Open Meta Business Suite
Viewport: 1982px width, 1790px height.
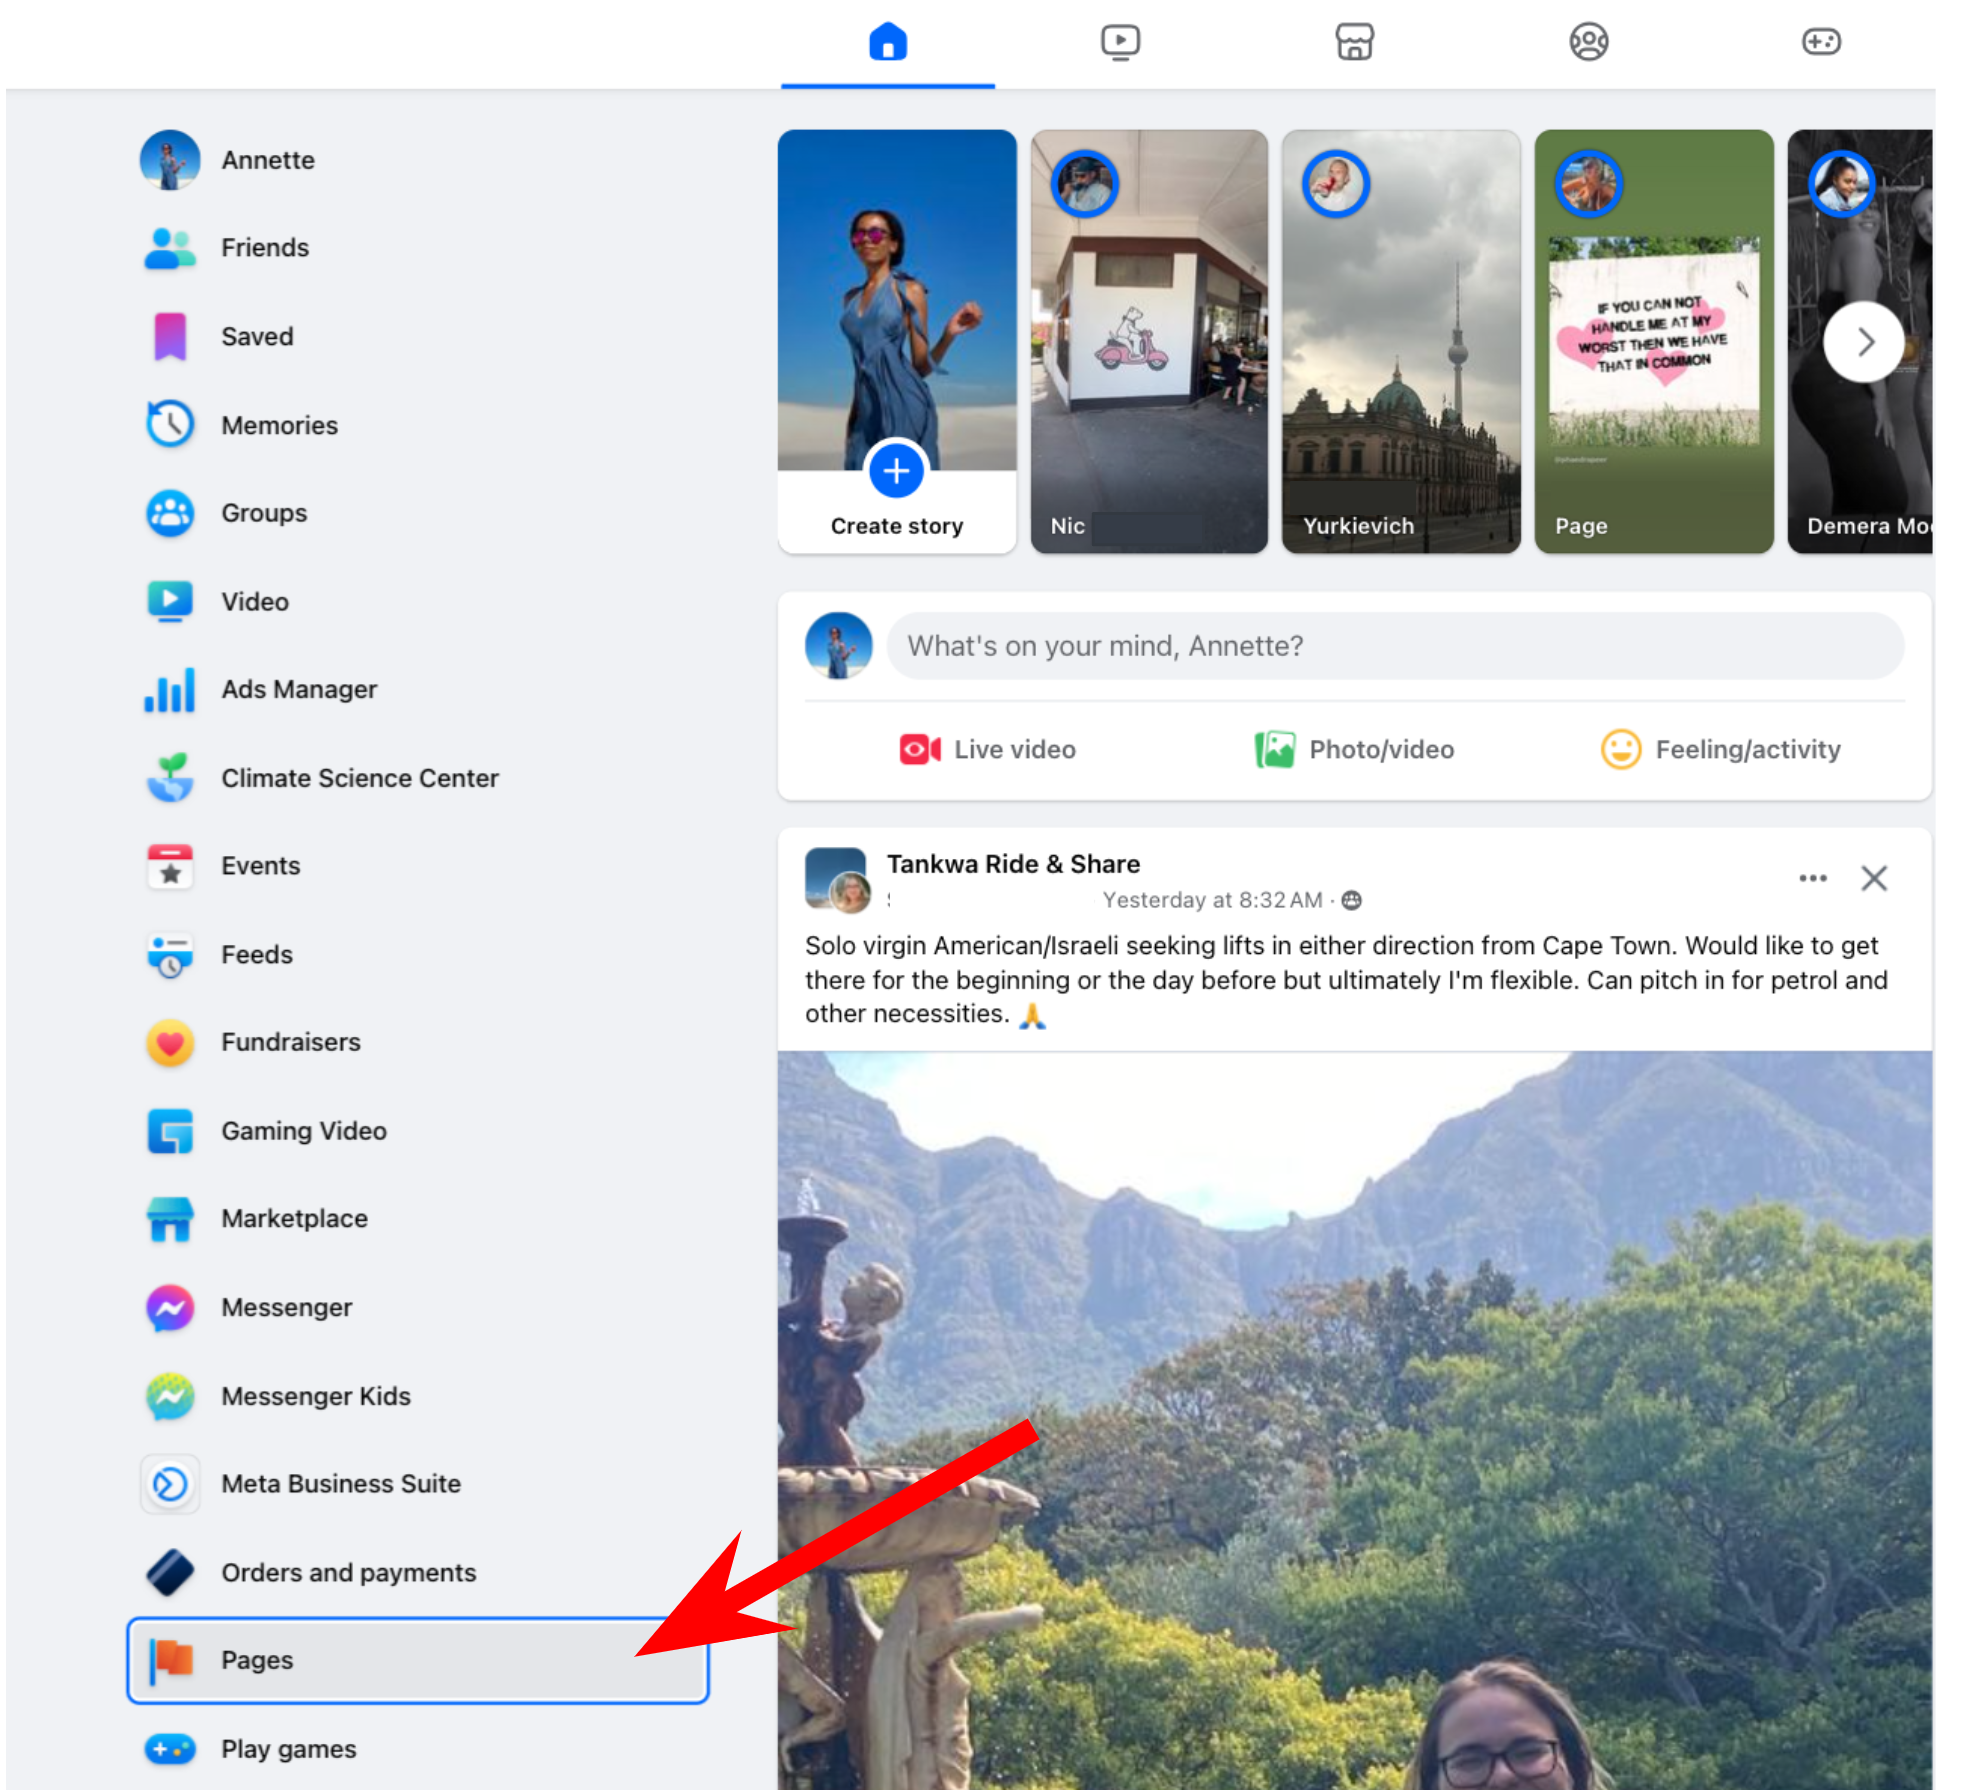tap(340, 1483)
